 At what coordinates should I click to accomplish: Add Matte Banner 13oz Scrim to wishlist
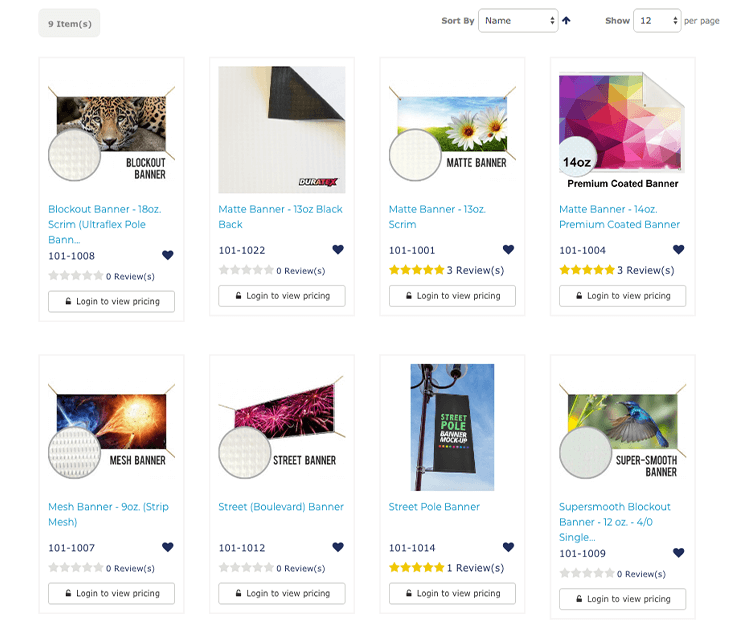(x=508, y=250)
